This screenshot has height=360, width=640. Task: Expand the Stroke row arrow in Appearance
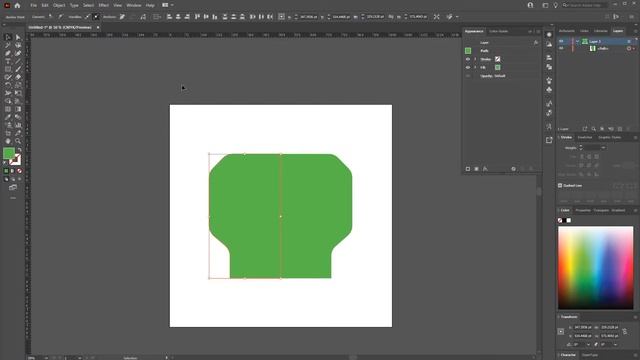475,59
